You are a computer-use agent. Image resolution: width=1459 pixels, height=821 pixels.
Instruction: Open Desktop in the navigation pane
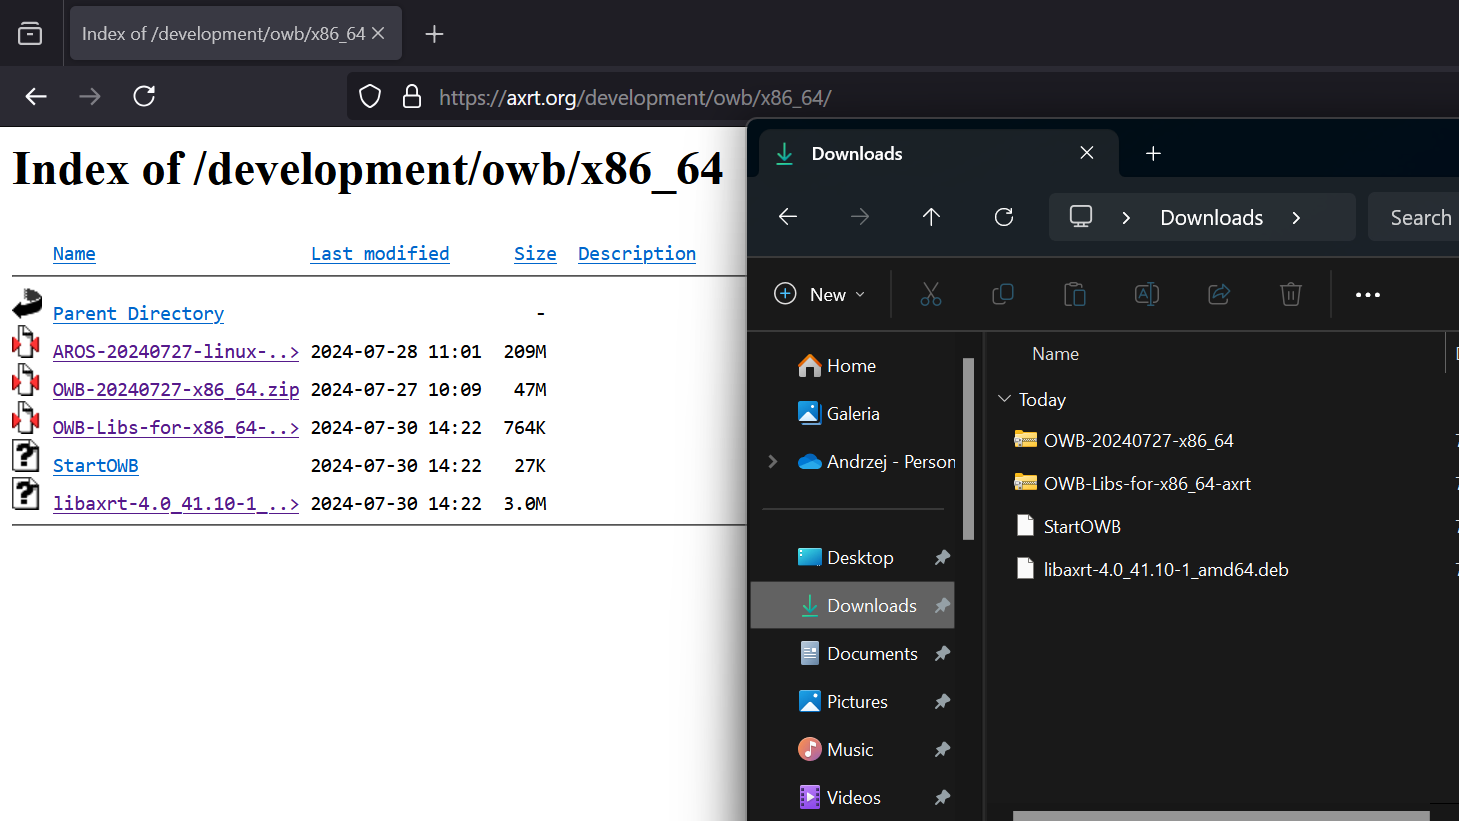tap(852, 558)
